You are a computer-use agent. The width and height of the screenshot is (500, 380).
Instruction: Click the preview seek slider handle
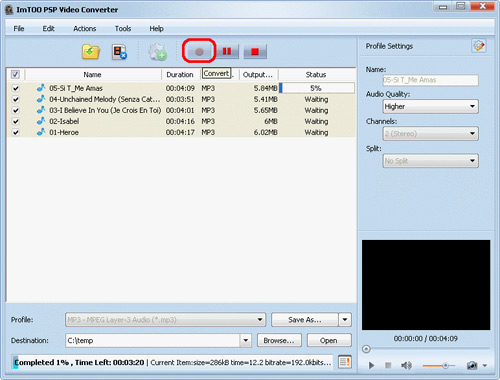coord(366,349)
